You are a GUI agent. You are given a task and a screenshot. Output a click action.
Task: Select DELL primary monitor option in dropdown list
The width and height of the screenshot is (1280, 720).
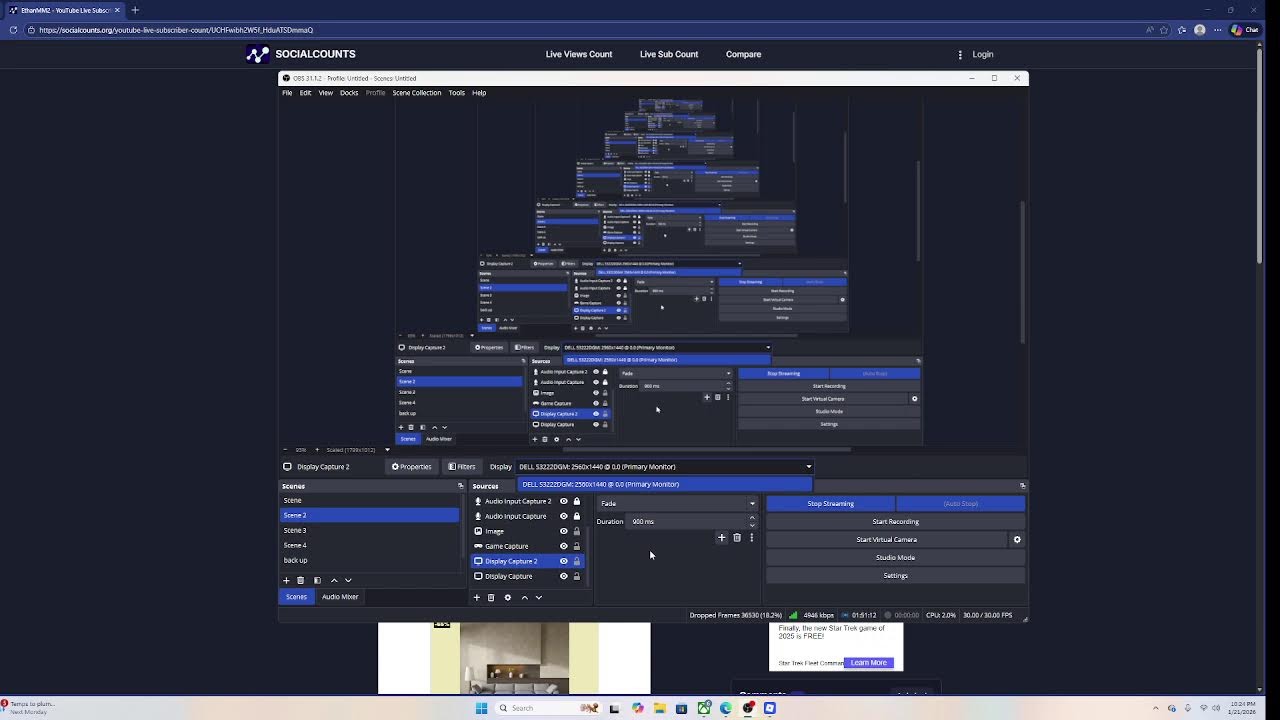point(667,485)
